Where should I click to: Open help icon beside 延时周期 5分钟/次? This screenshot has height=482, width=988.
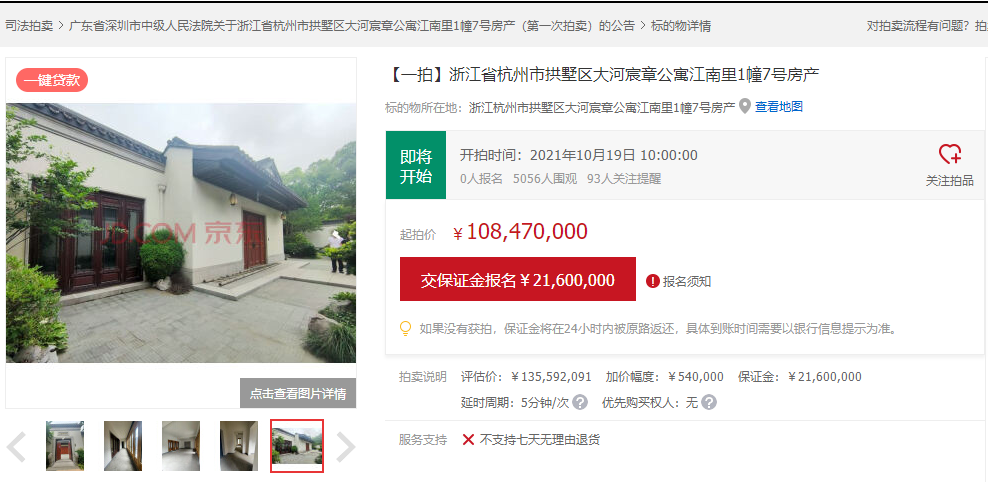pyautogui.click(x=580, y=402)
